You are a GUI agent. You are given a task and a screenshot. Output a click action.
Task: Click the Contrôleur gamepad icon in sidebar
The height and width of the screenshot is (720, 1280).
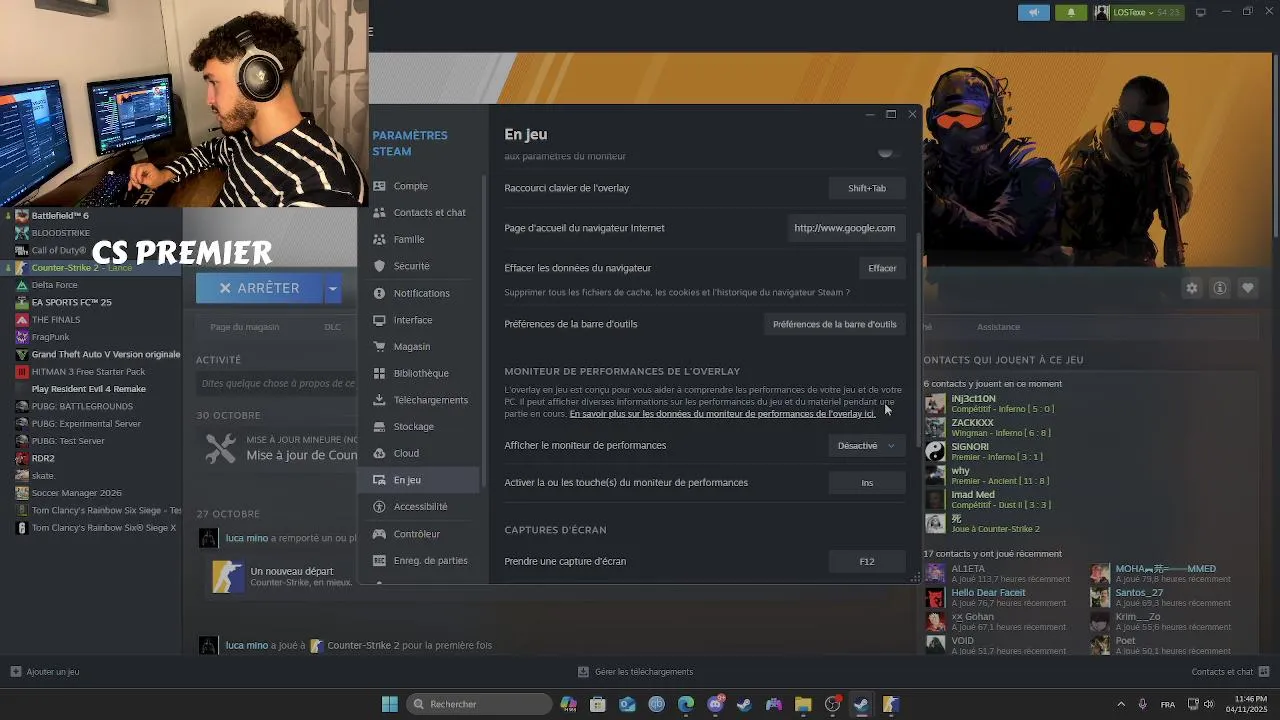coord(379,534)
